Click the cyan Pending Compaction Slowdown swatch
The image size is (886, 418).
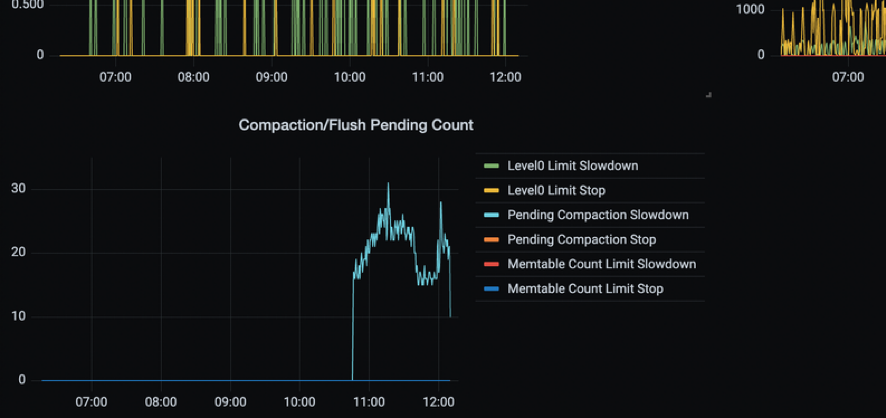coord(492,215)
